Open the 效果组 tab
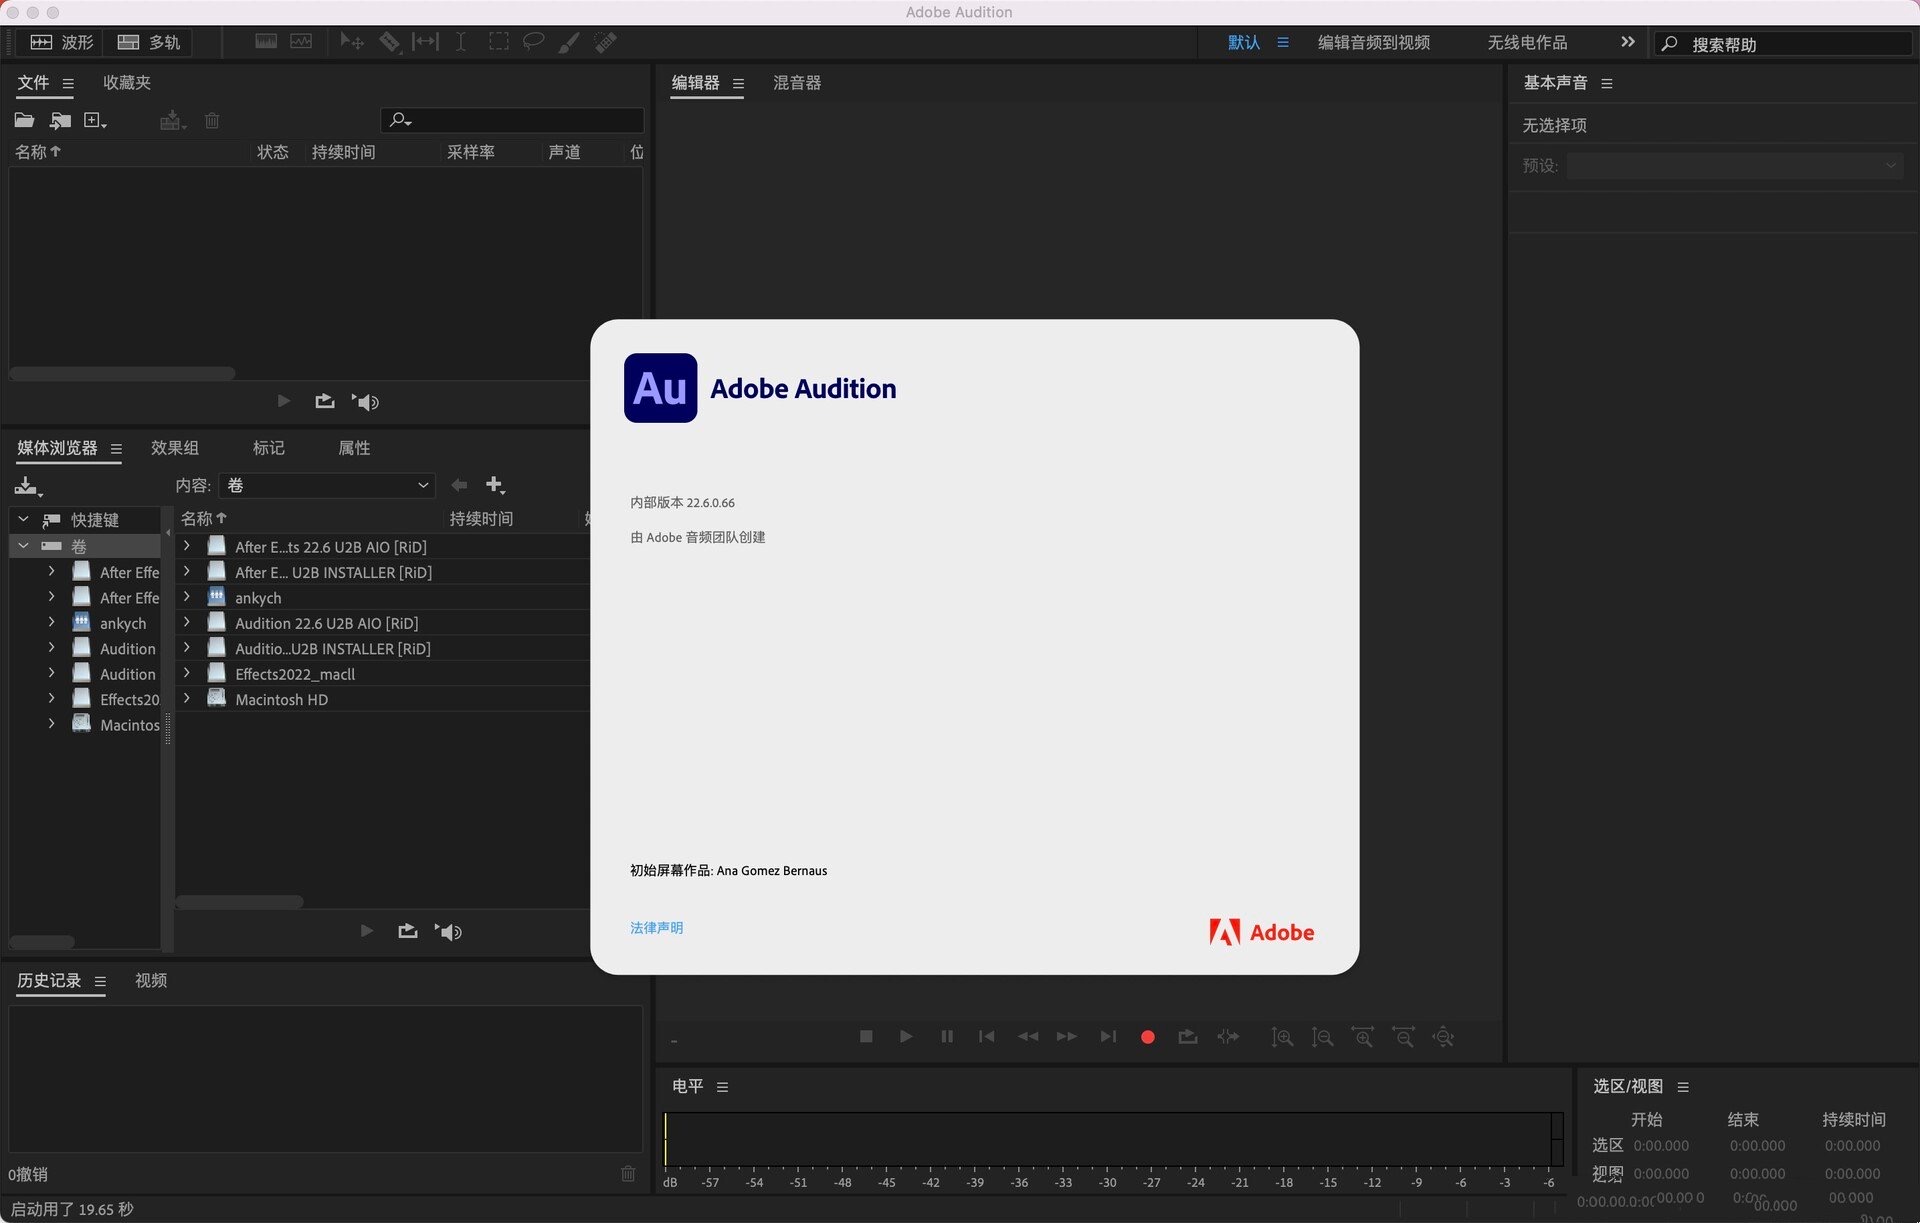This screenshot has width=1920, height=1223. tap(174, 448)
